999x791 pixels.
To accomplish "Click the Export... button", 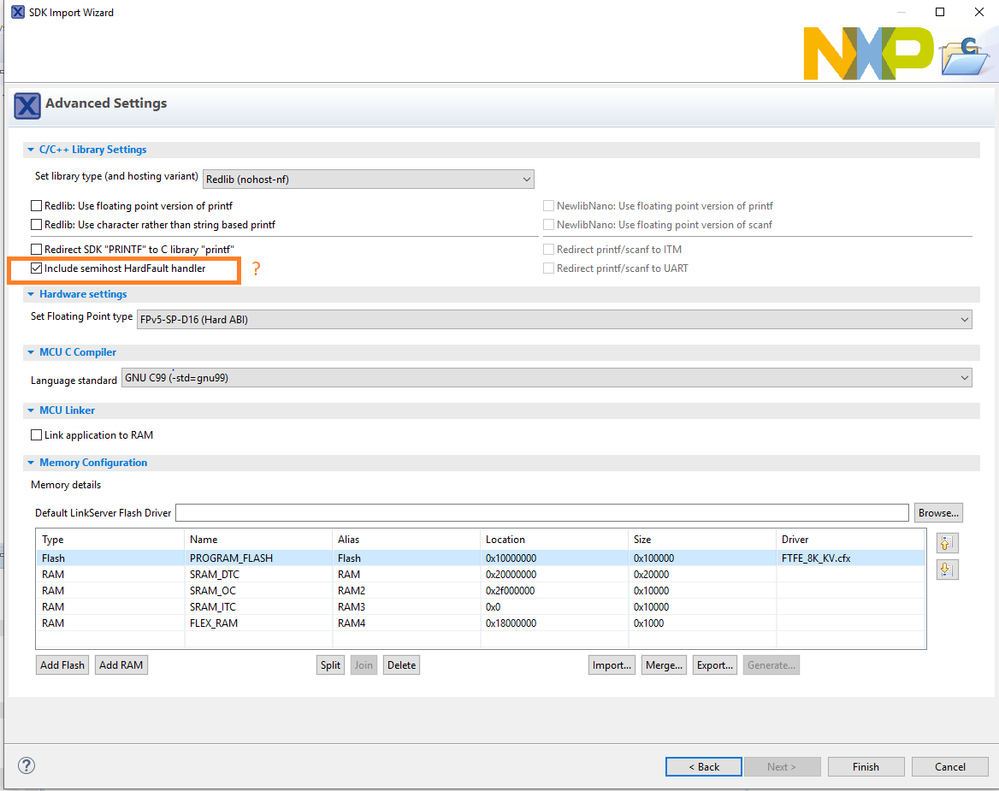I will pyautogui.click(x=715, y=665).
